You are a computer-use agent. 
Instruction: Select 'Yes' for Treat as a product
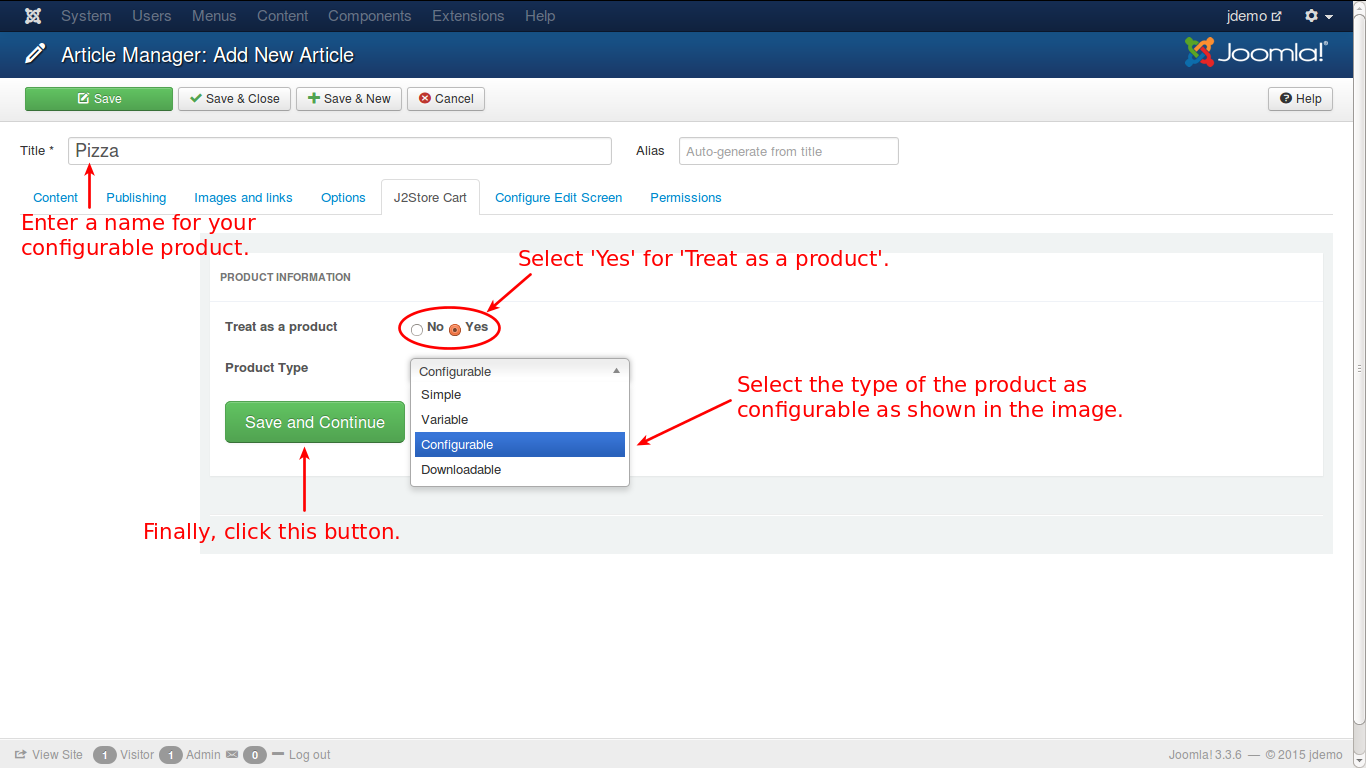(455, 329)
